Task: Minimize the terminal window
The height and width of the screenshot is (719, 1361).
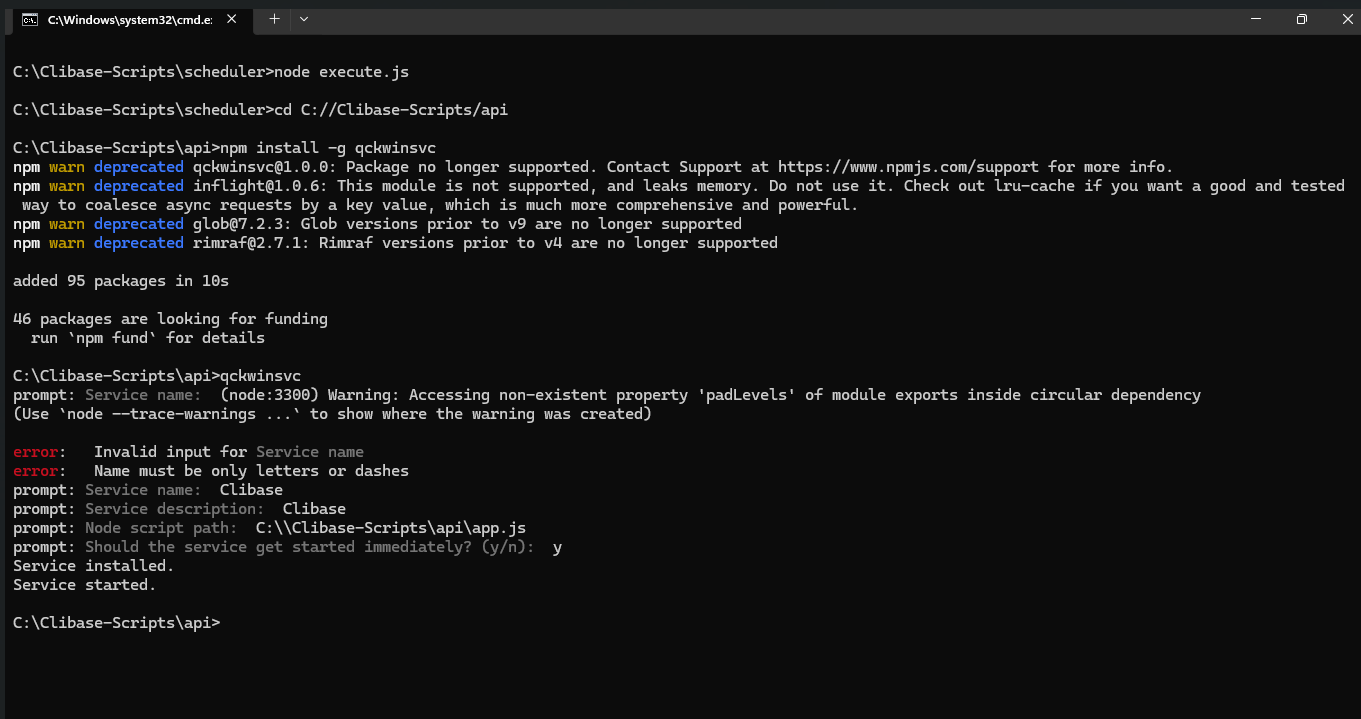Action: click(x=1255, y=19)
